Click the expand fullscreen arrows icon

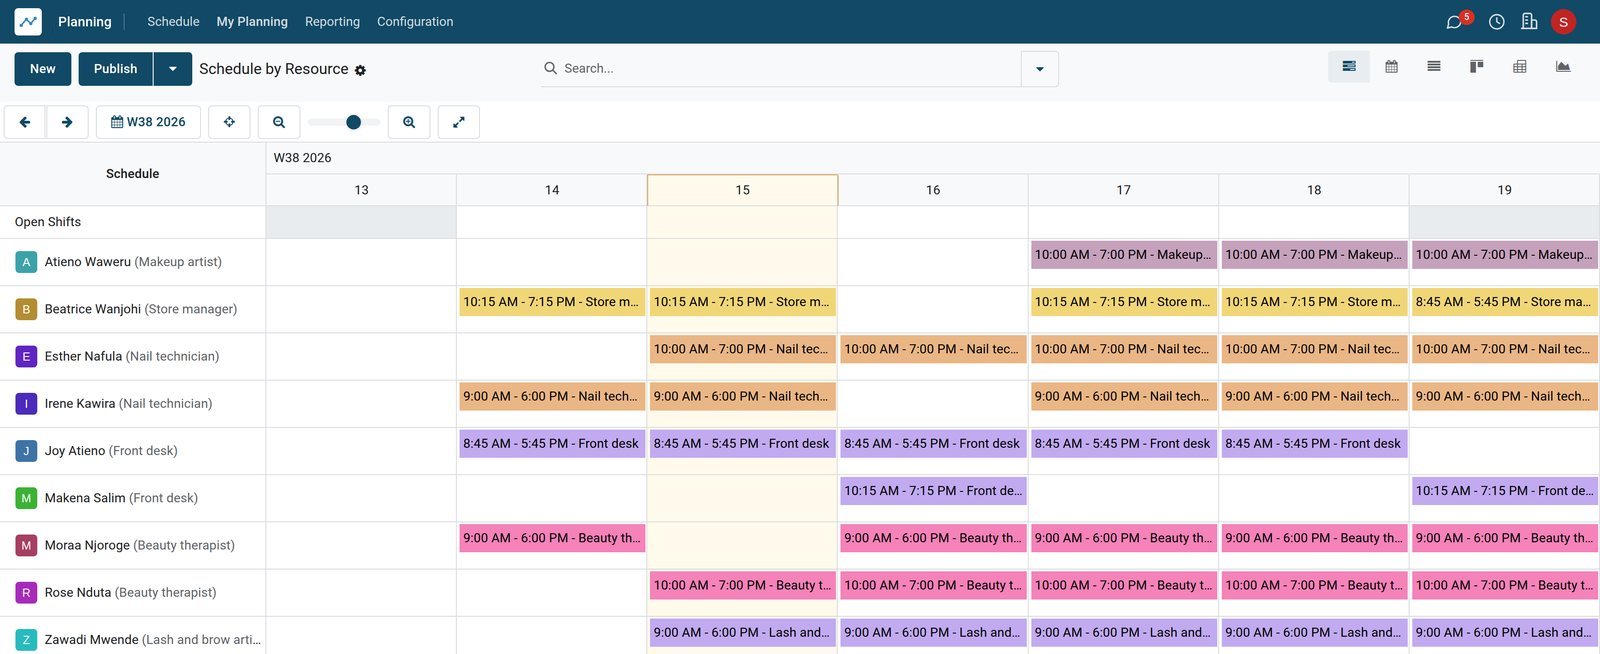tap(459, 122)
